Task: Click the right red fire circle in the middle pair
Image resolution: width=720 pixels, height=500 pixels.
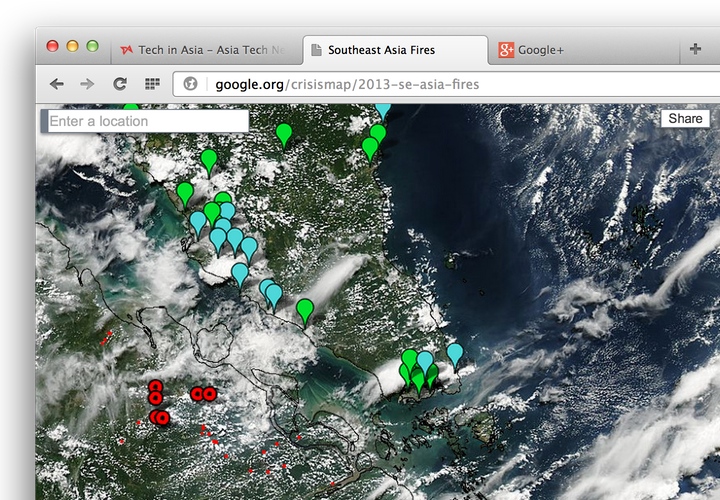Action: pos(210,394)
